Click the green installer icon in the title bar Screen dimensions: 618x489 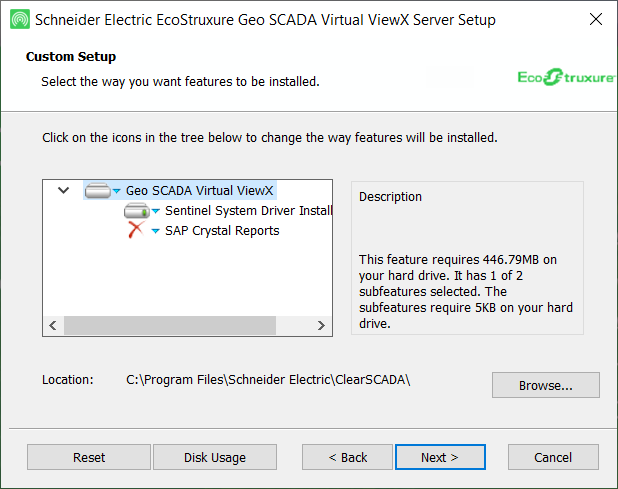coord(18,20)
